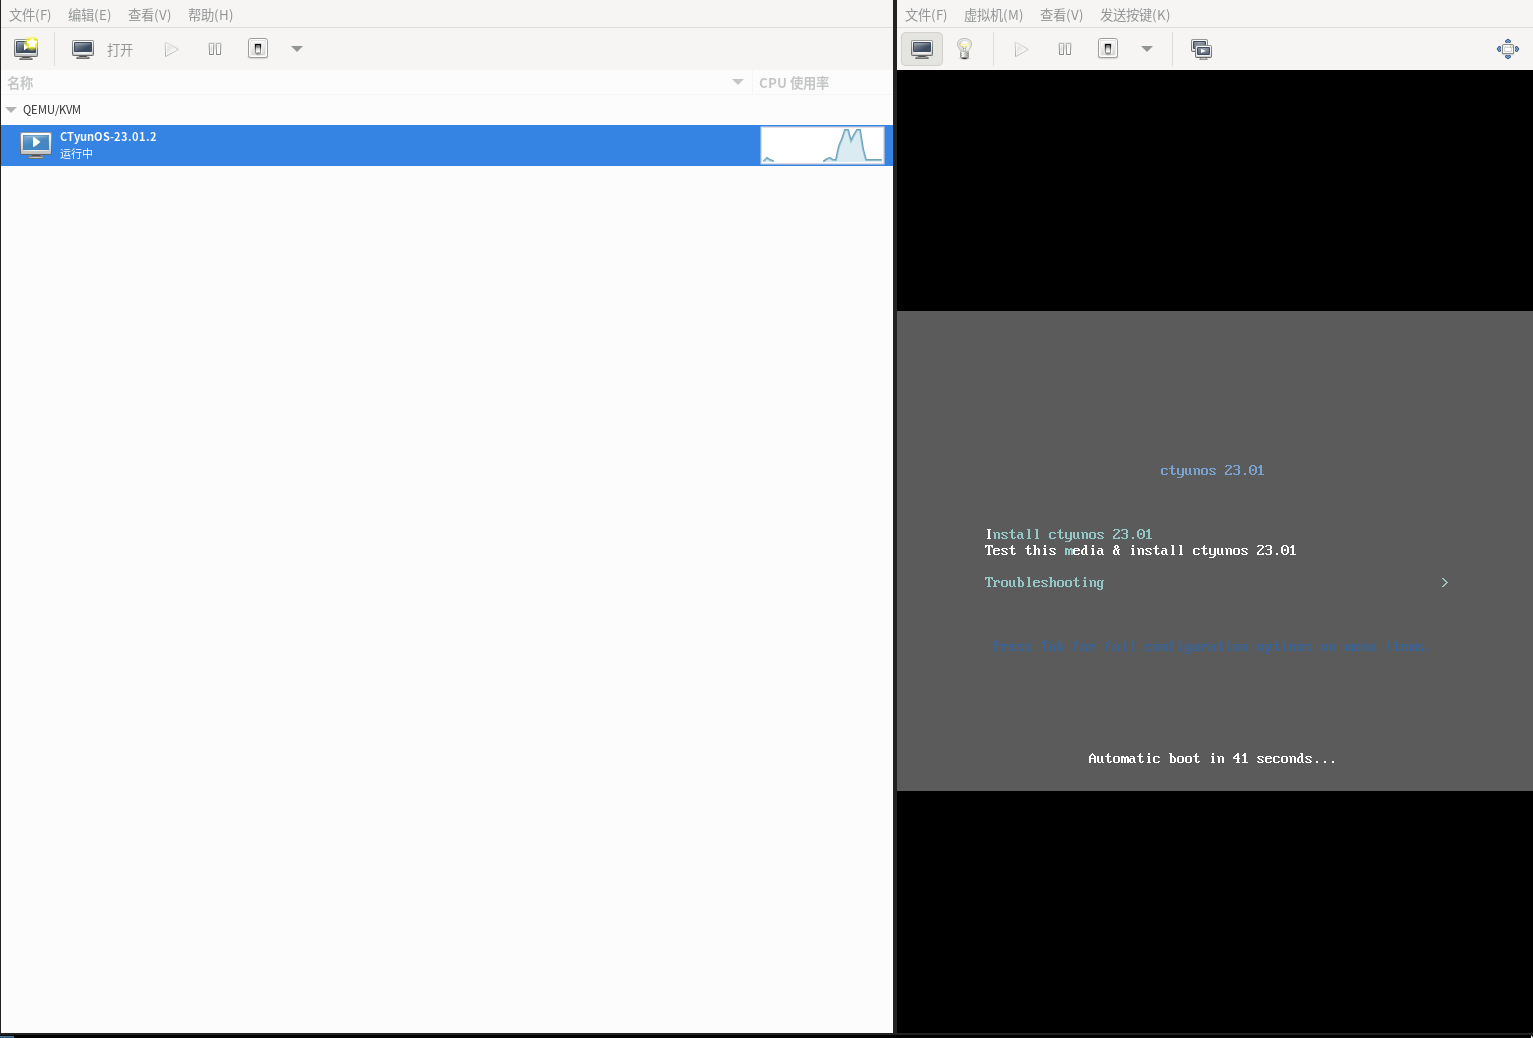Click 'Test this media & install ctyunos 23.01'
Screen dimensions: 1533x1038
tap(1140, 550)
